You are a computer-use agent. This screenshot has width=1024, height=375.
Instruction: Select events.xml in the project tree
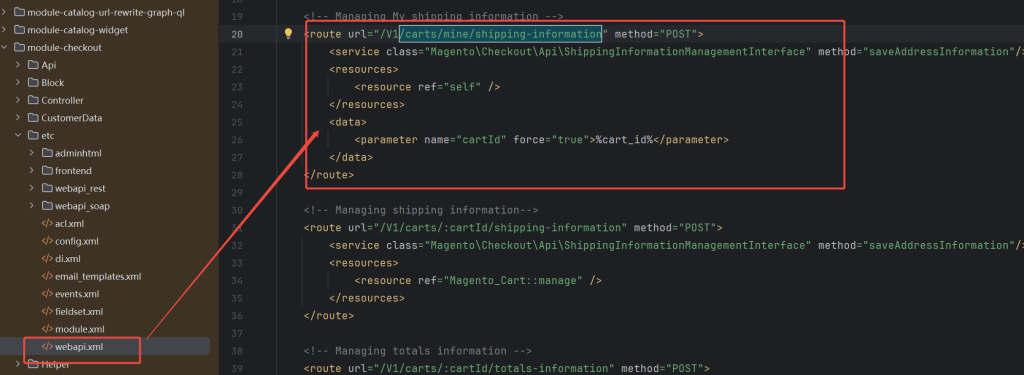click(x=77, y=294)
